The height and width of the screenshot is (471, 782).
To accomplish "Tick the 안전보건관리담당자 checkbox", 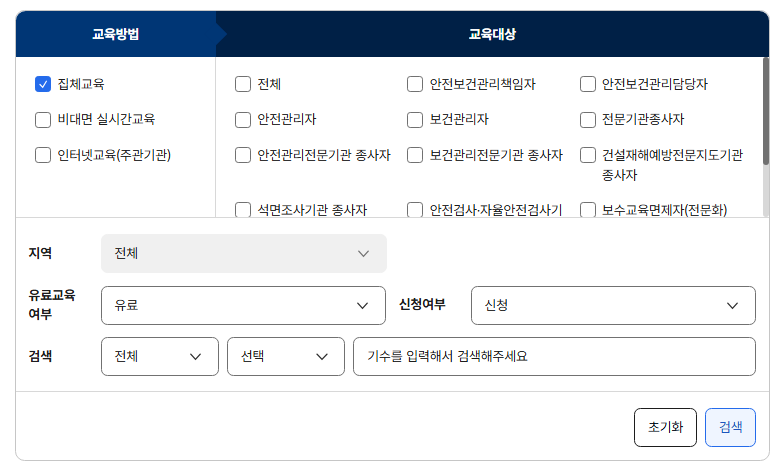I will (588, 84).
